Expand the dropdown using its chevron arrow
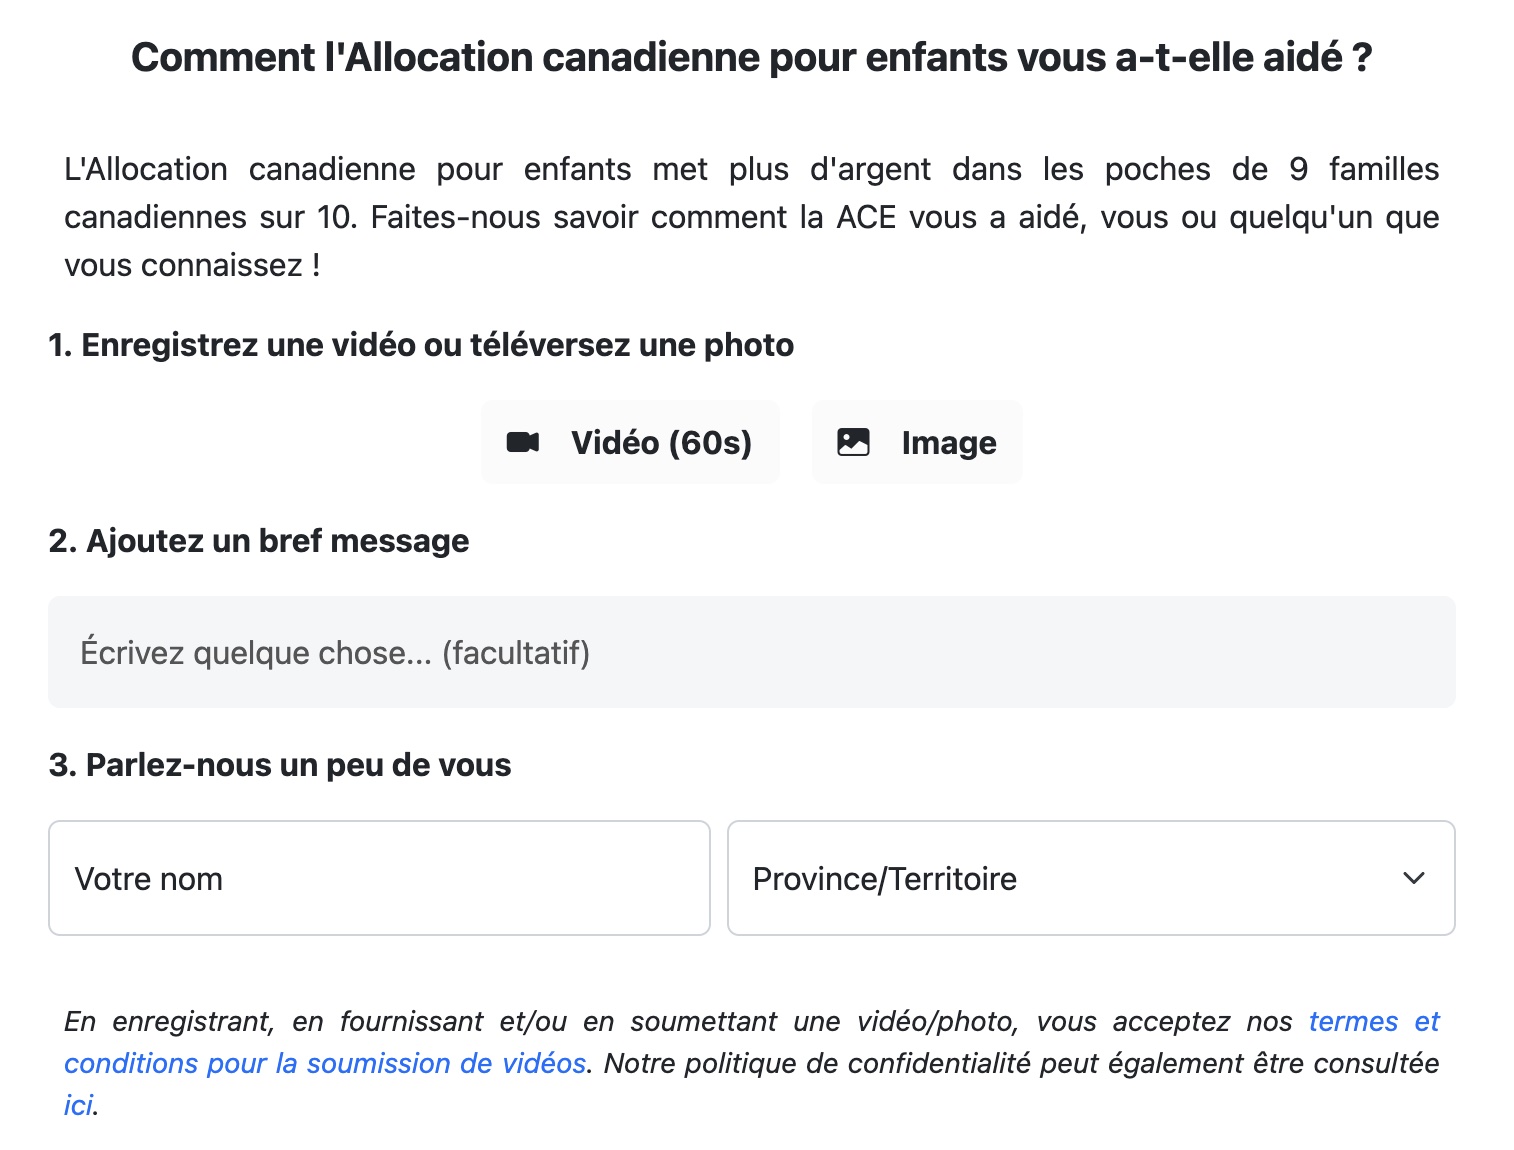 pyautogui.click(x=1413, y=878)
